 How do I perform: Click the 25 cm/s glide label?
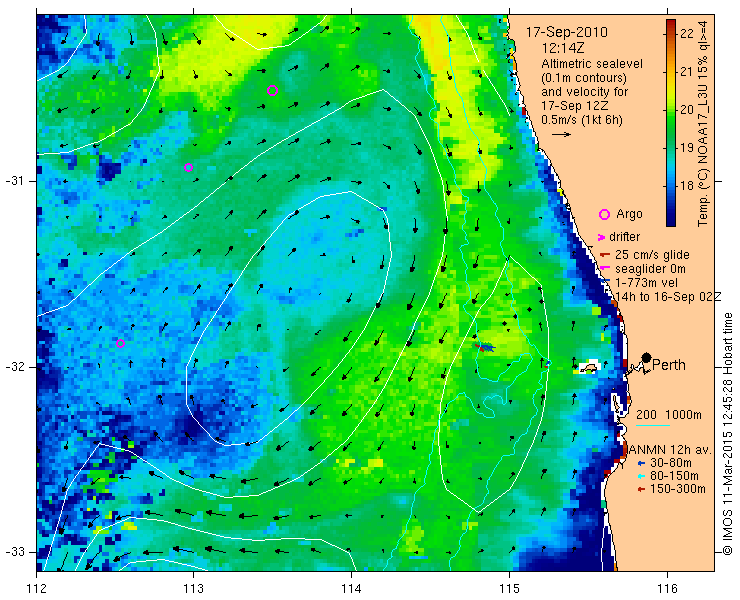(x=652, y=255)
